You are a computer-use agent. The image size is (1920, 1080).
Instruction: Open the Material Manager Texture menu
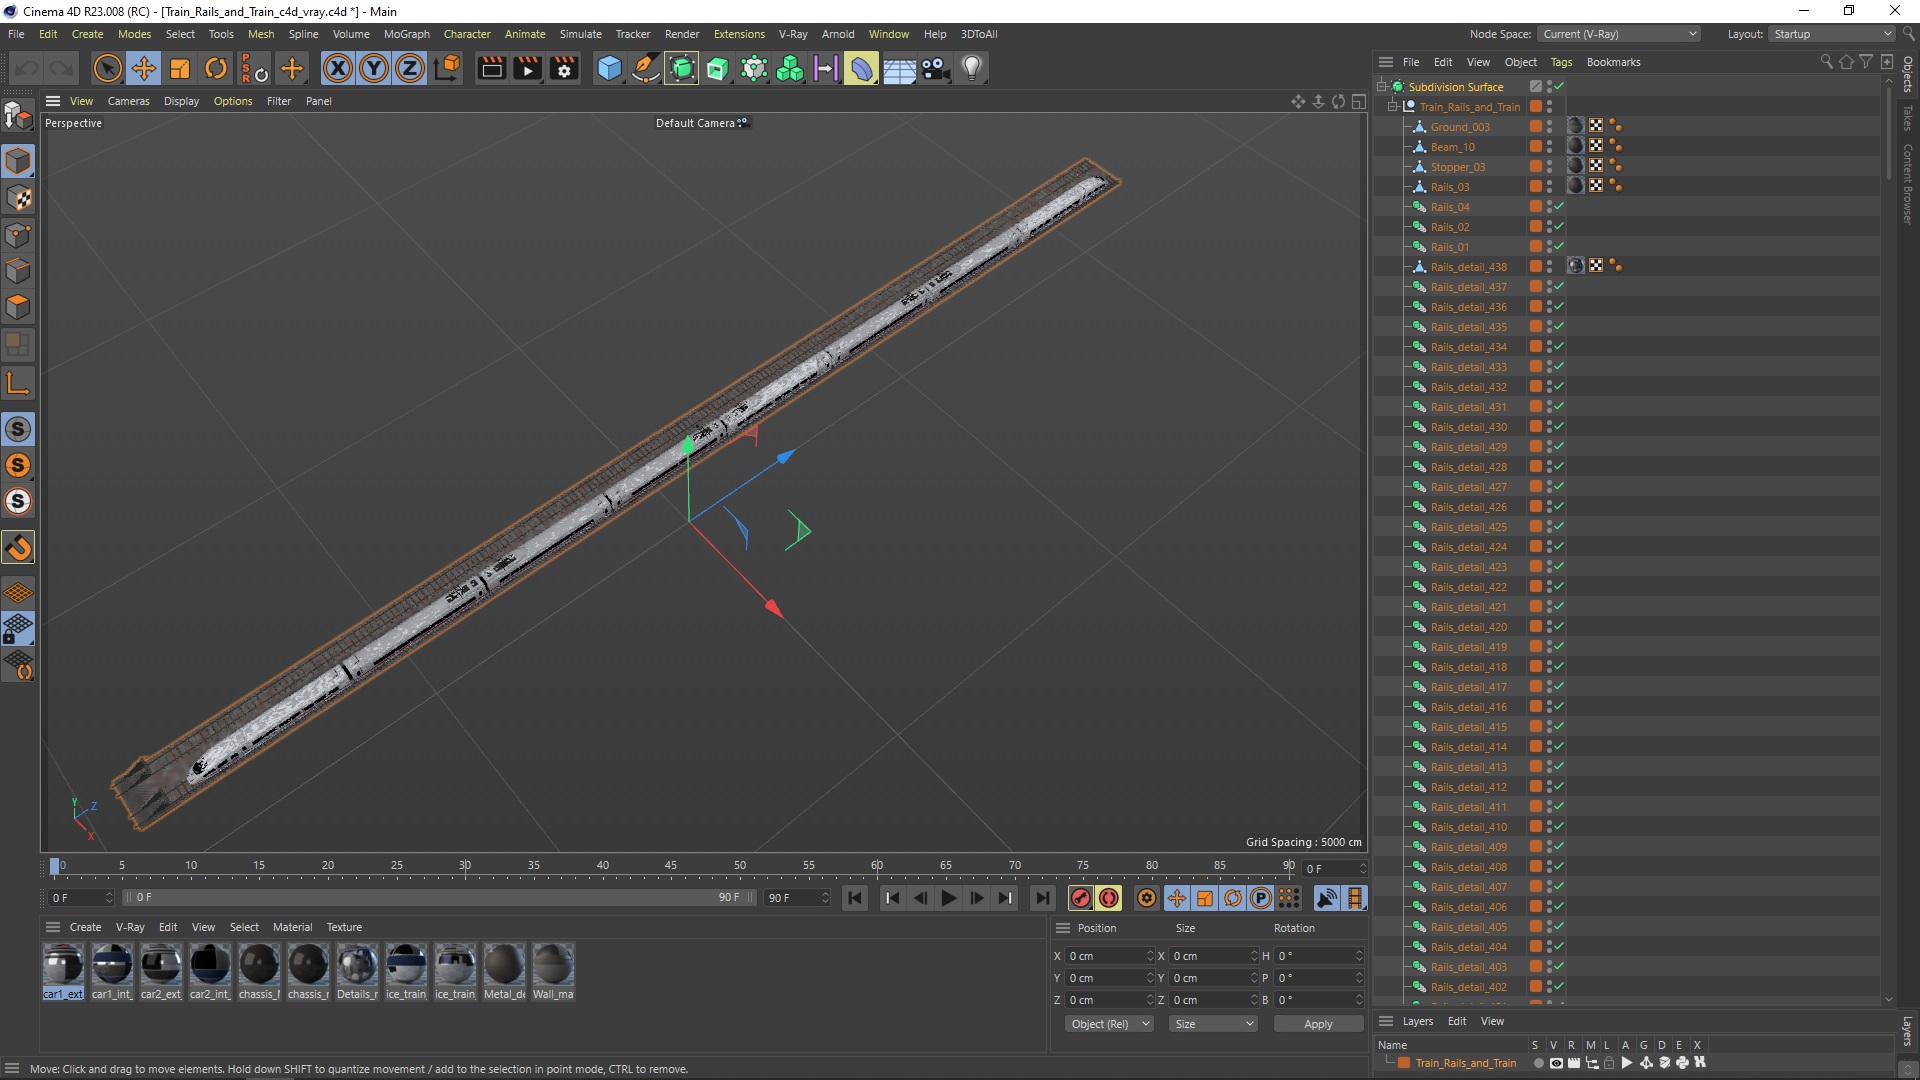pos(344,927)
